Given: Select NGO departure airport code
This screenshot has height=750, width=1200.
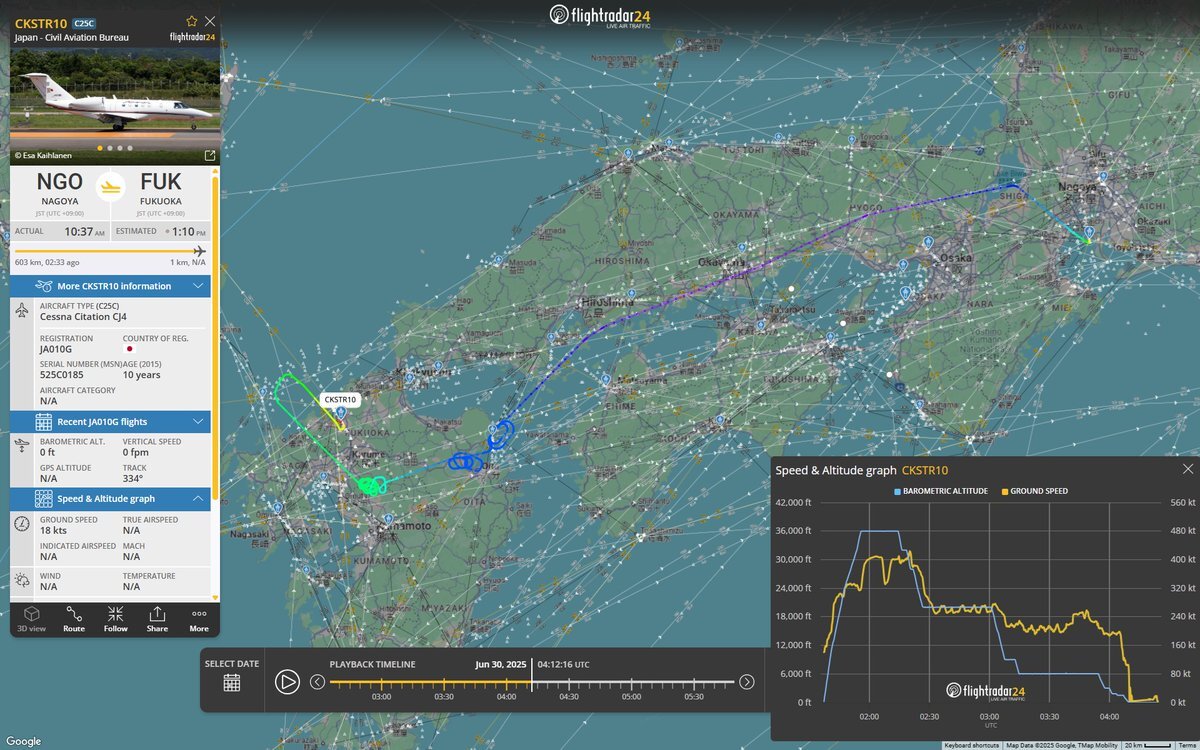Looking at the screenshot, I should tap(60, 182).
